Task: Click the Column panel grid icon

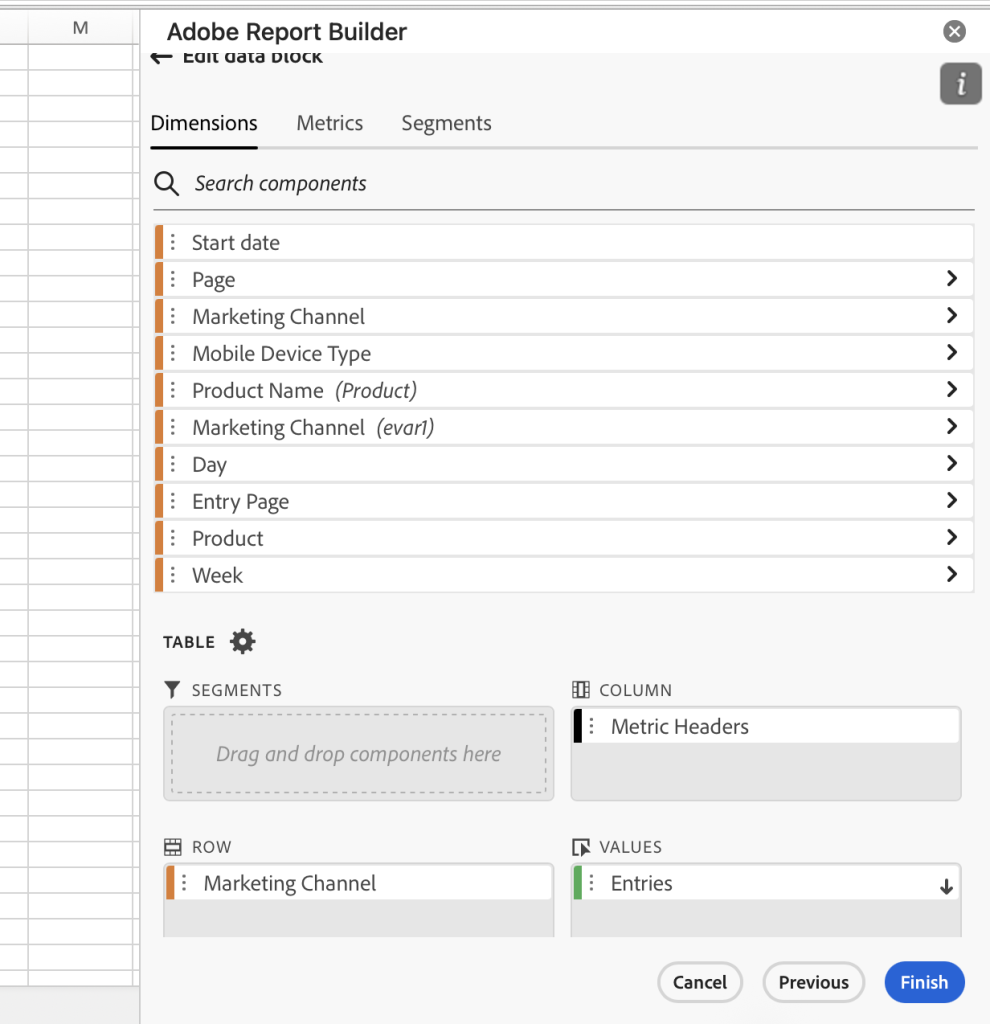Action: (x=581, y=689)
